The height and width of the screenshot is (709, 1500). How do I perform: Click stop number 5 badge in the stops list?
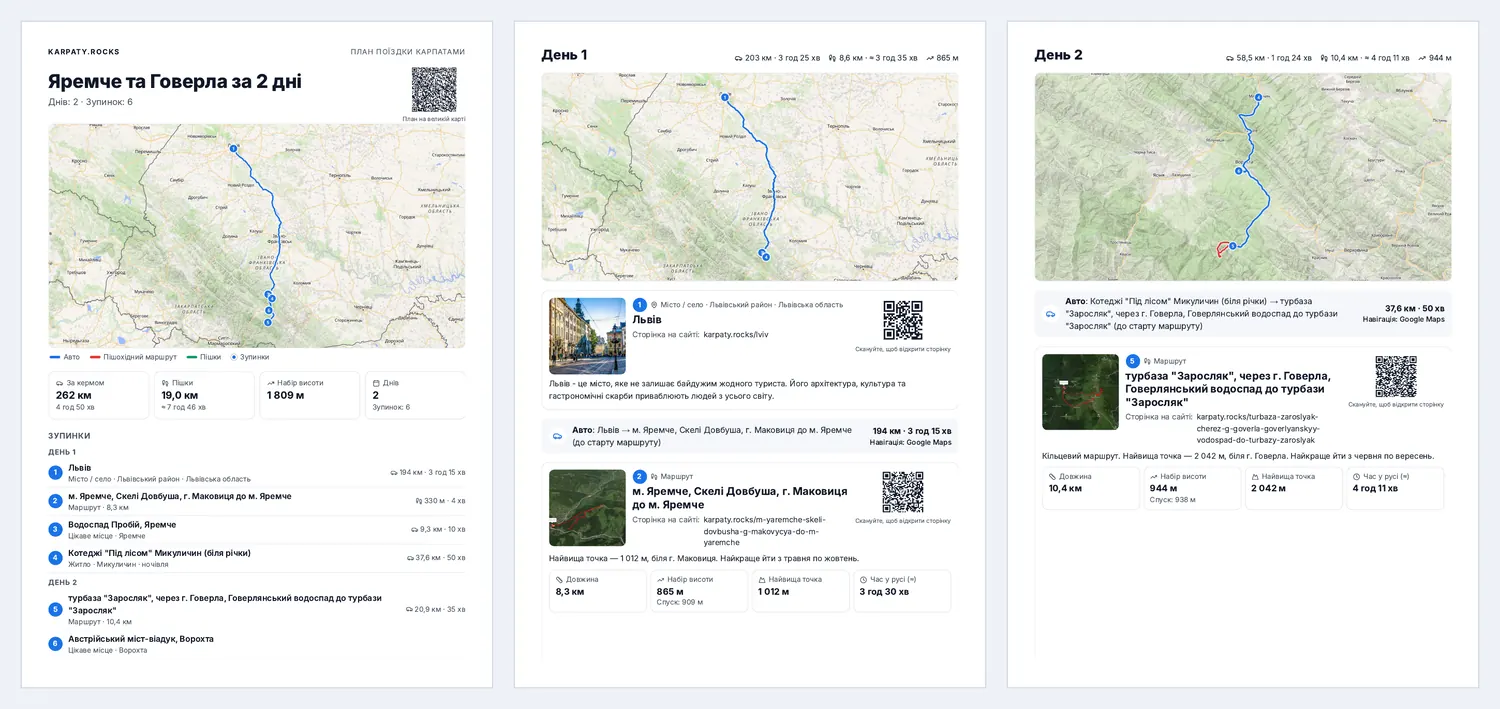tap(56, 609)
